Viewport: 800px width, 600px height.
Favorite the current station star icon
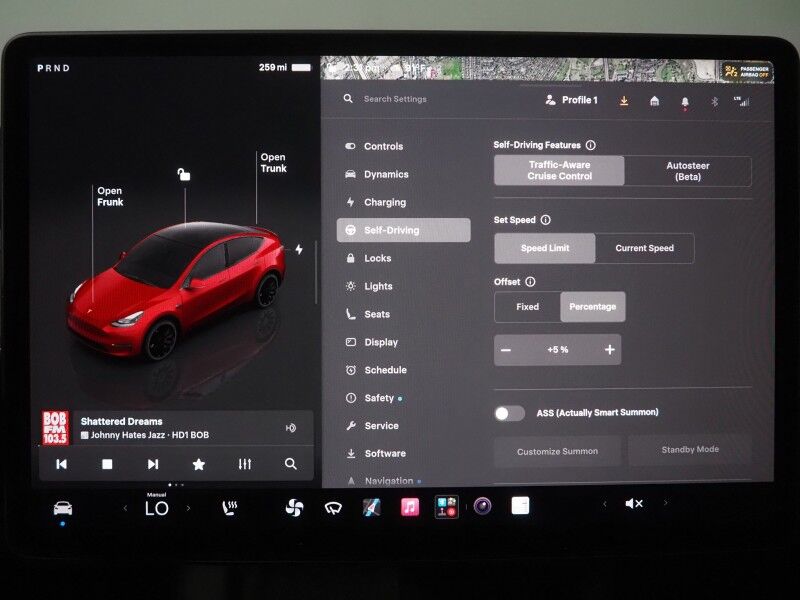click(198, 464)
